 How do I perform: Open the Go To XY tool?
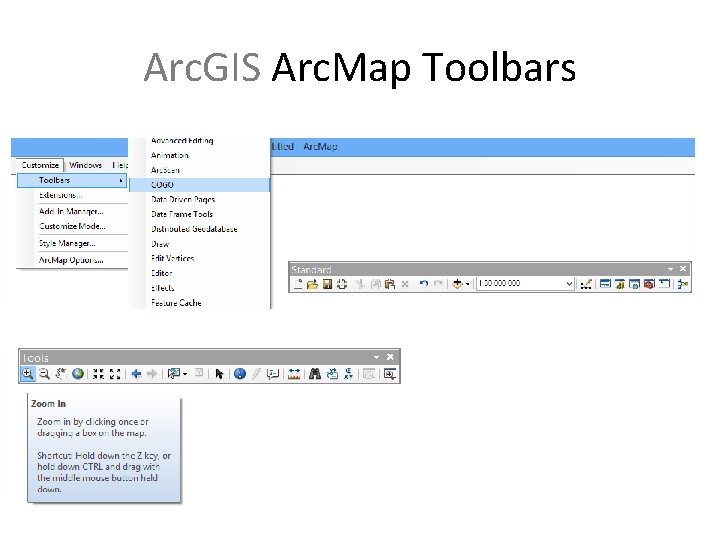click(349, 374)
